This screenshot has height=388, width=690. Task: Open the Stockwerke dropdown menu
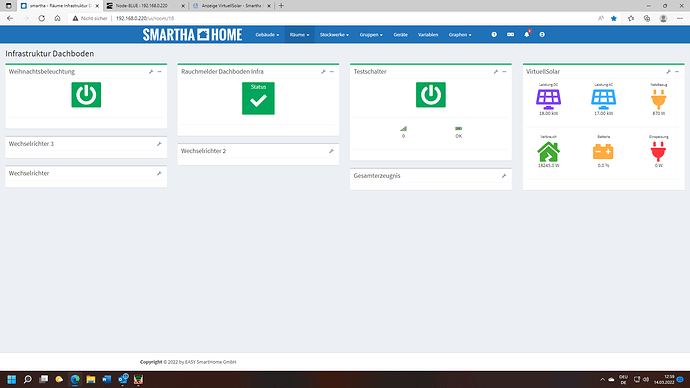pyautogui.click(x=334, y=35)
